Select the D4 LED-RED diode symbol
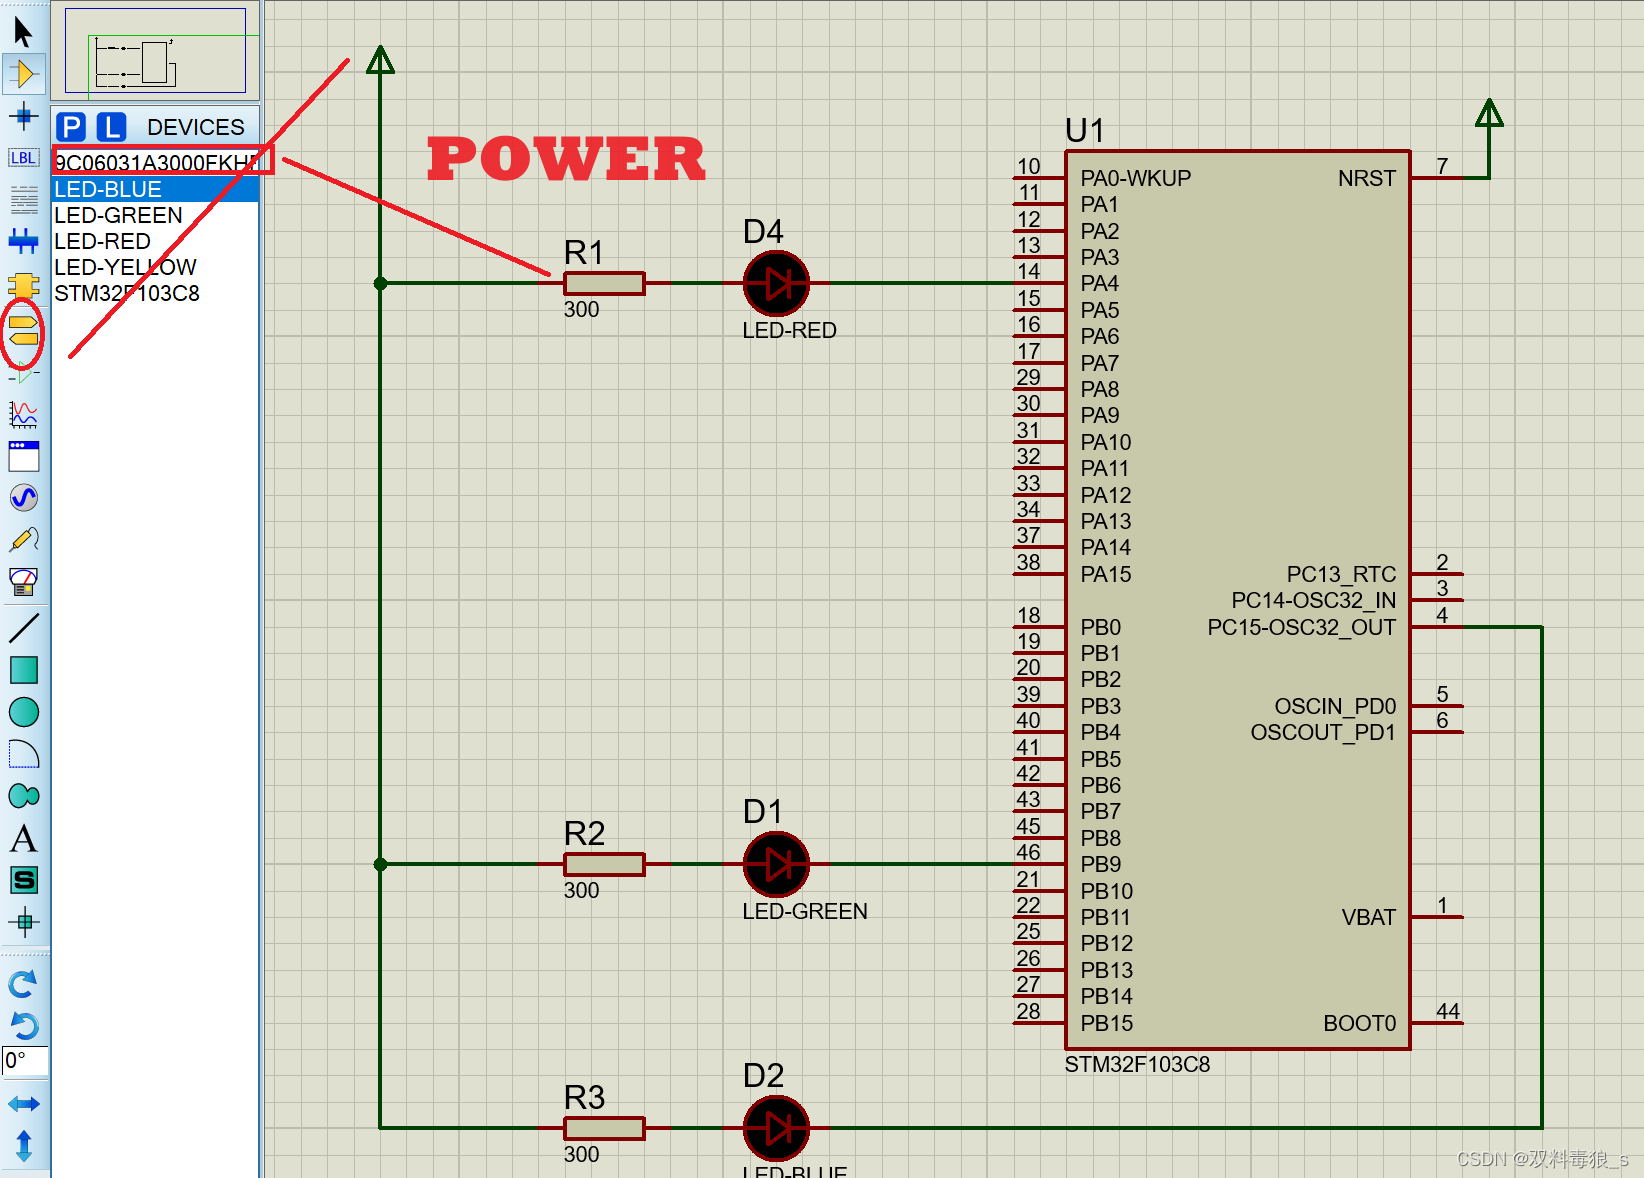Viewport: 1644px width, 1178px height. tap(776, 283)
